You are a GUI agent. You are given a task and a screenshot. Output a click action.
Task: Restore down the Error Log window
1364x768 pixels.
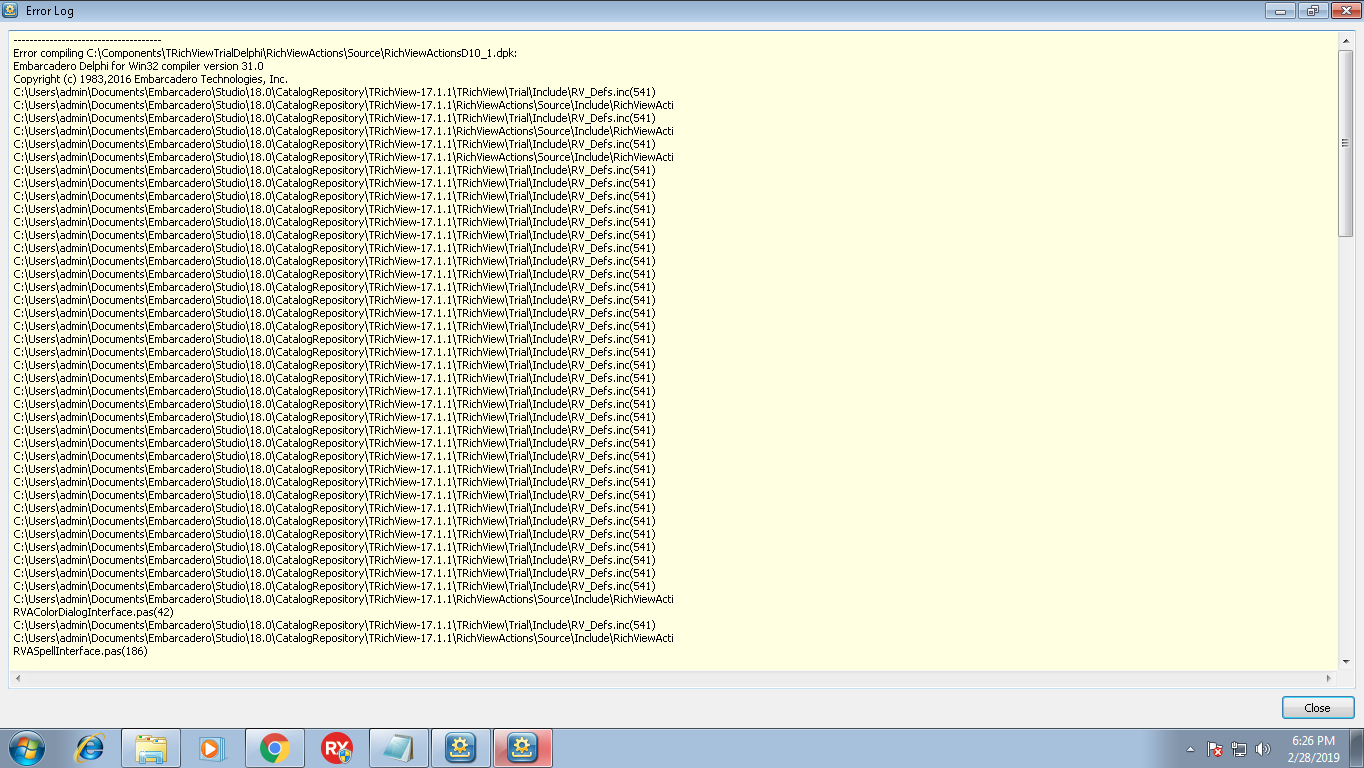click(x=1311, y=11)
